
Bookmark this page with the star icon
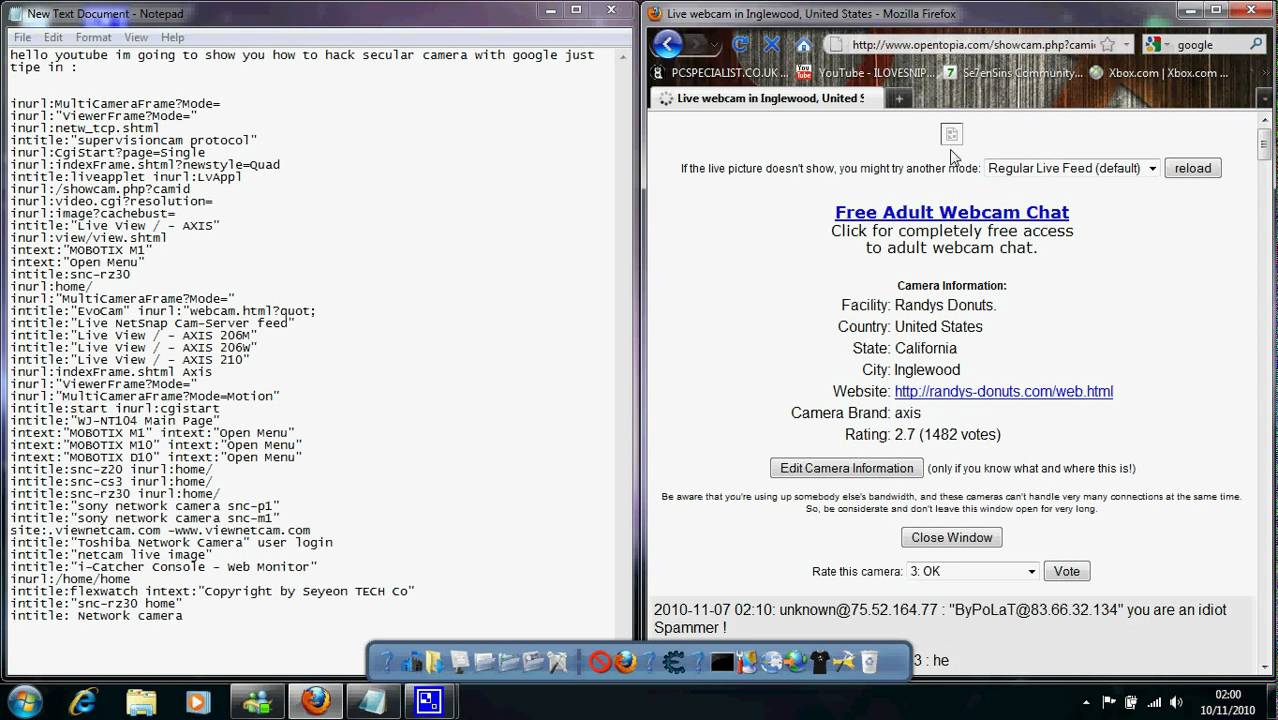click(x=1107, y=45)
